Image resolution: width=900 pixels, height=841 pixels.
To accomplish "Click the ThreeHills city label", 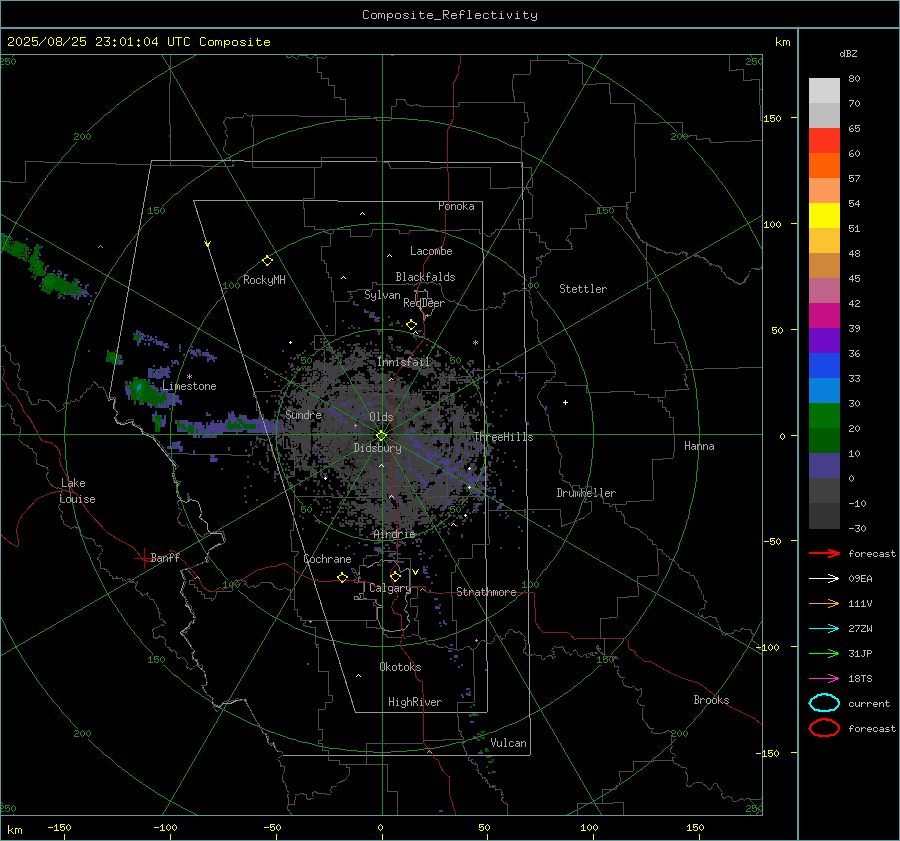I will 503,437.
